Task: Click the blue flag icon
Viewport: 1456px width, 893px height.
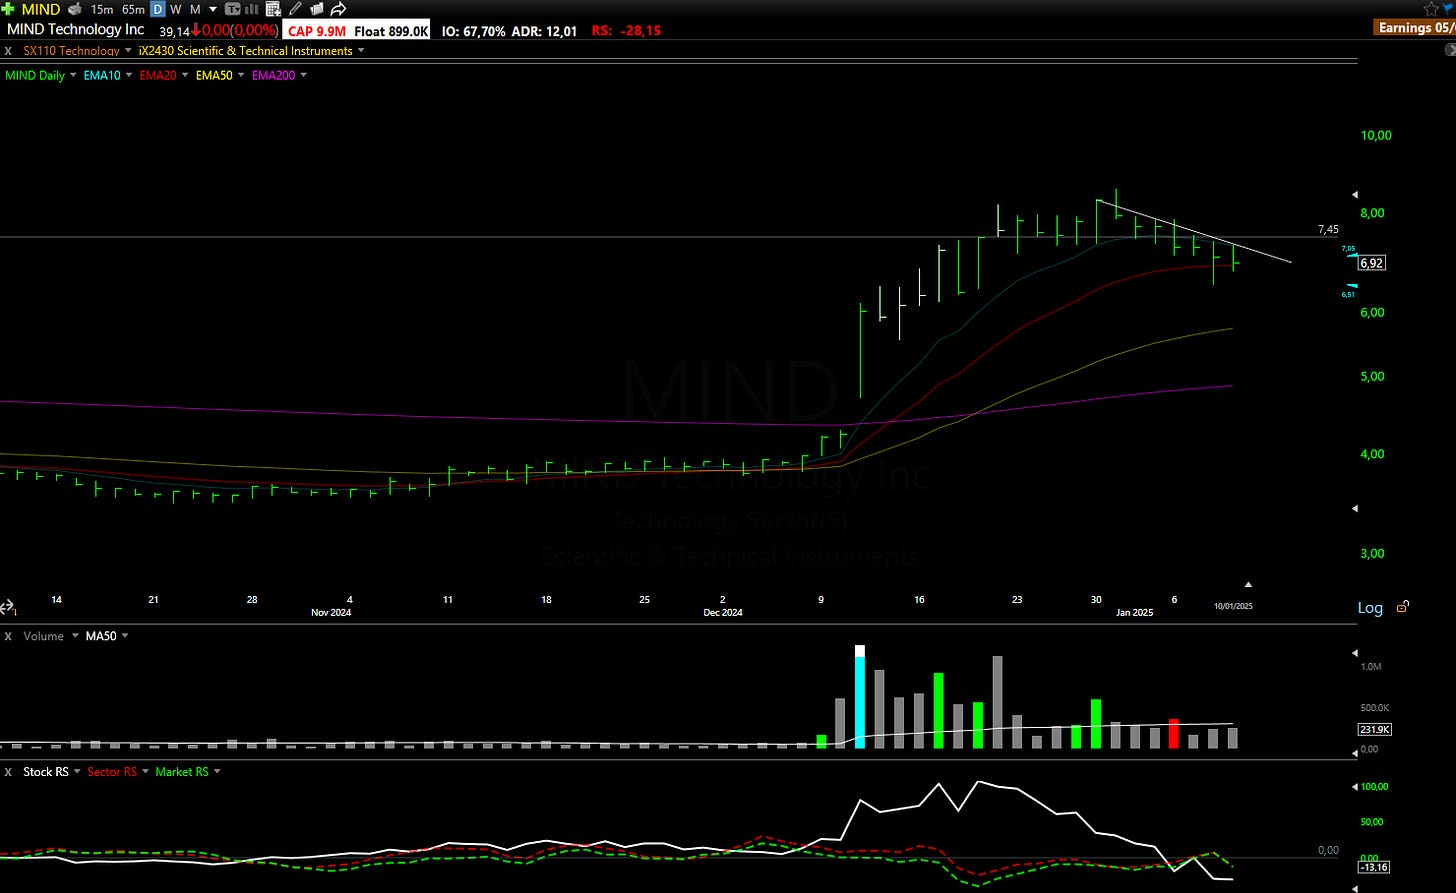Action: pyautogui.click(x=1449, y=8)
